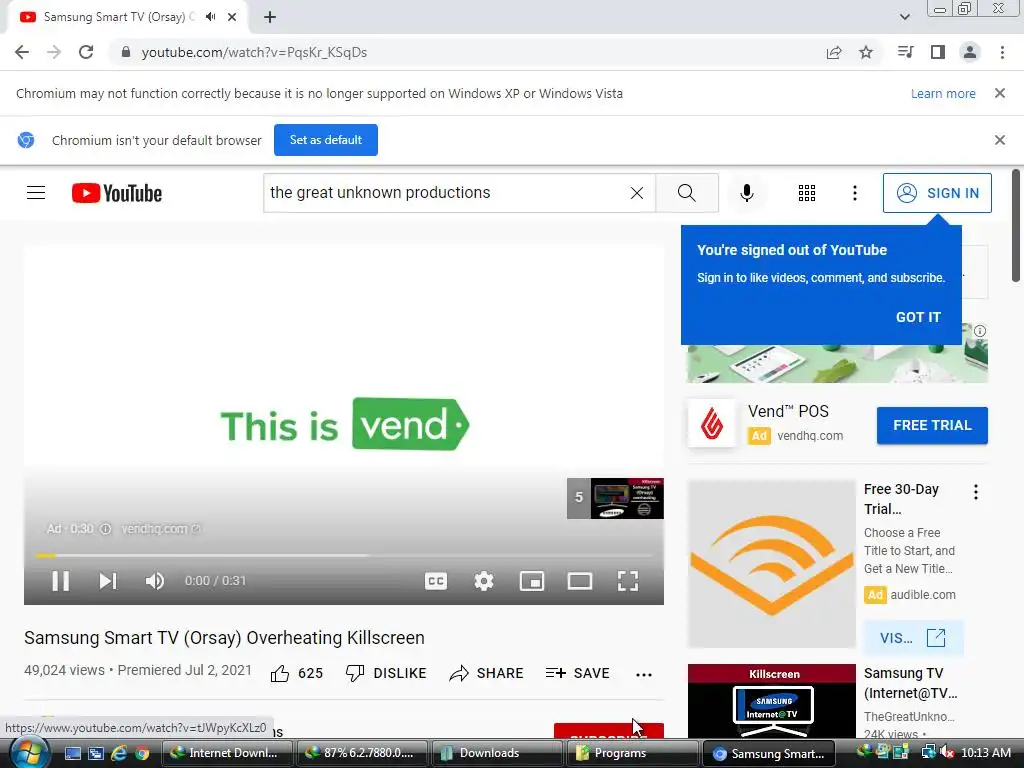The image size is (1024, 768).
Task: Click the DISLIKE button
Action: 385,673
